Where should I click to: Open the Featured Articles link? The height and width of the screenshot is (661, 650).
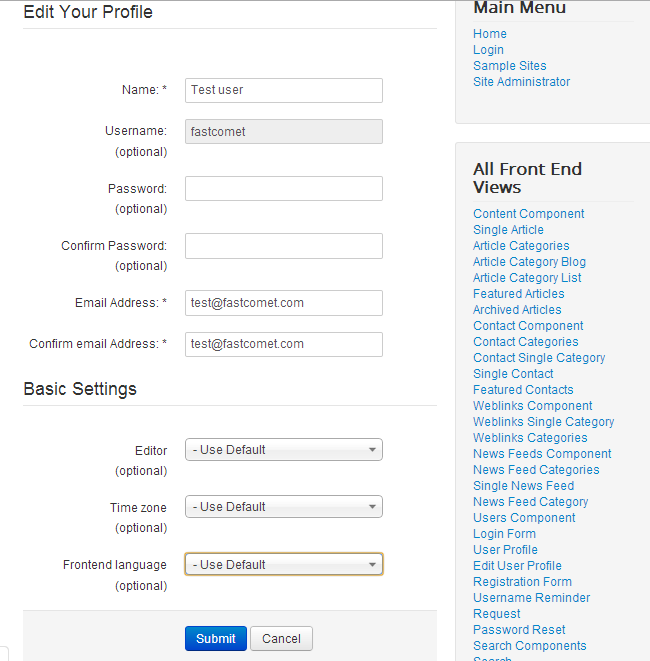click(x=518, y=294)
